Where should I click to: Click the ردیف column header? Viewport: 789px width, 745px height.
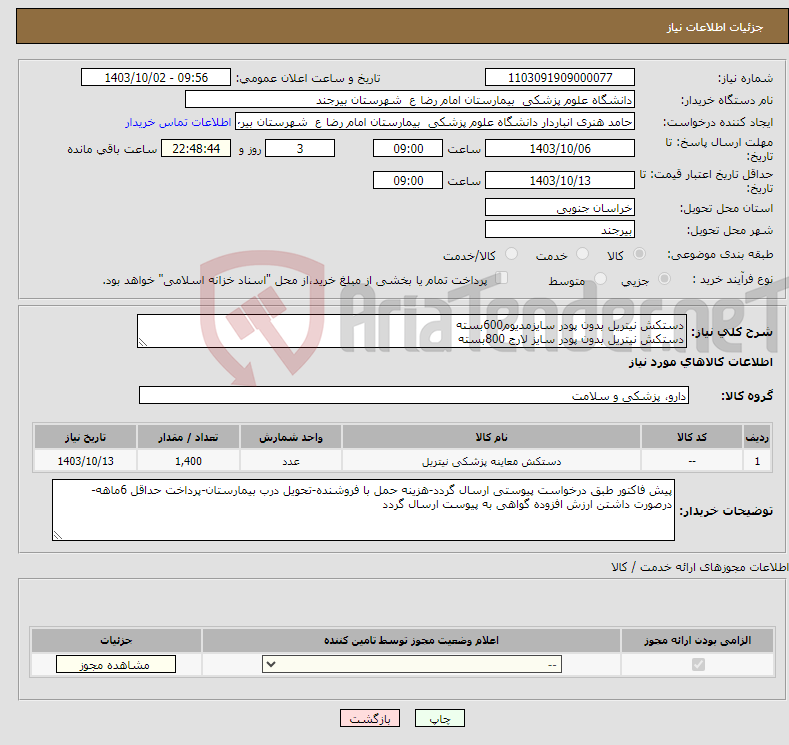point(757,437)
